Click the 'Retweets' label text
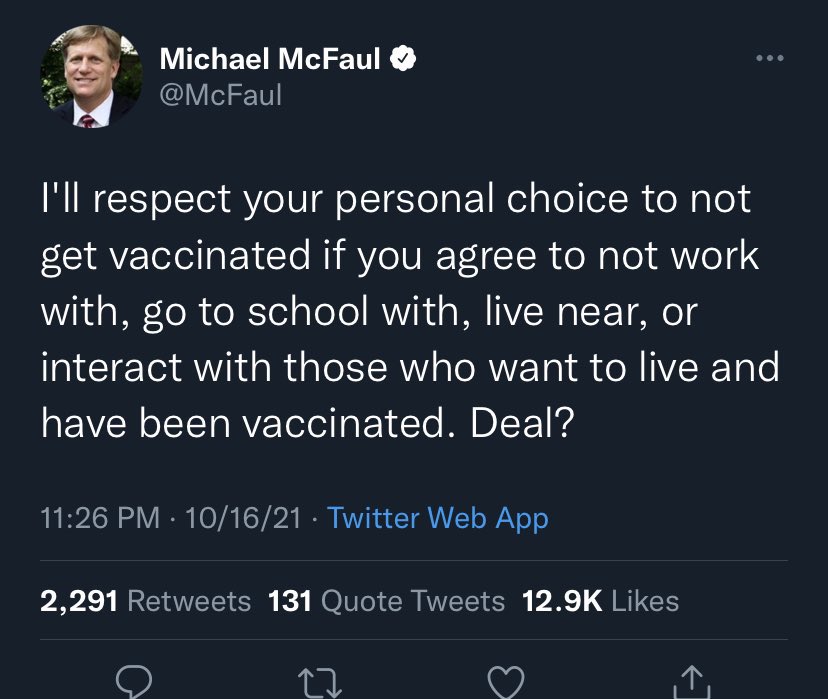 (189, 600)
